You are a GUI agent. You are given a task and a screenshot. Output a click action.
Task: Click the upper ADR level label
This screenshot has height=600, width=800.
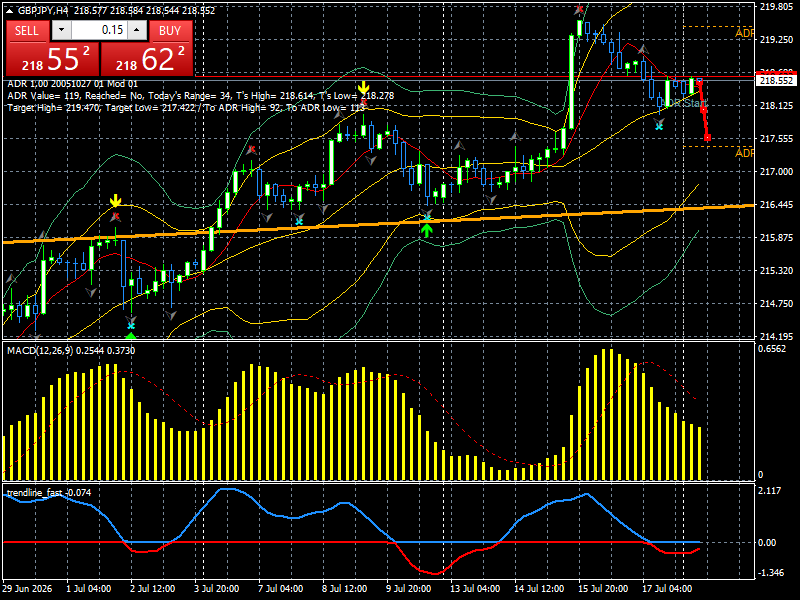pyautogui.click(x=744, y=33)
